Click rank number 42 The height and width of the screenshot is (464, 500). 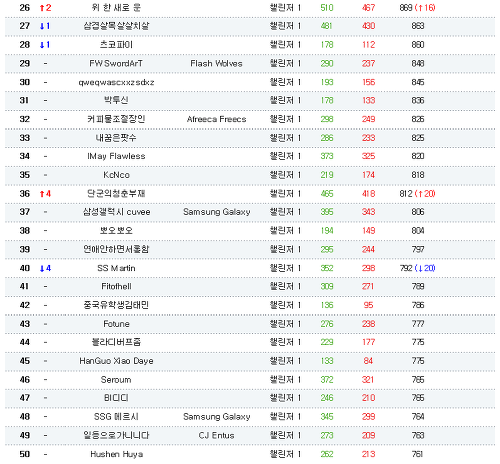(25, 305)
